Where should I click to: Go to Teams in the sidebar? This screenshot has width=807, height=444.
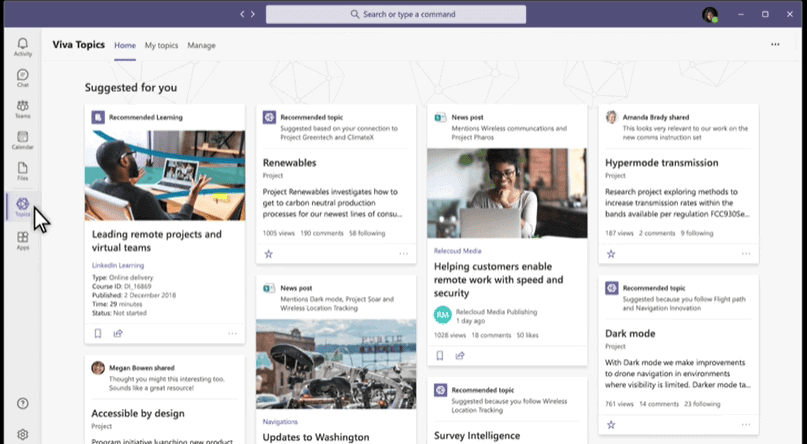22,109
